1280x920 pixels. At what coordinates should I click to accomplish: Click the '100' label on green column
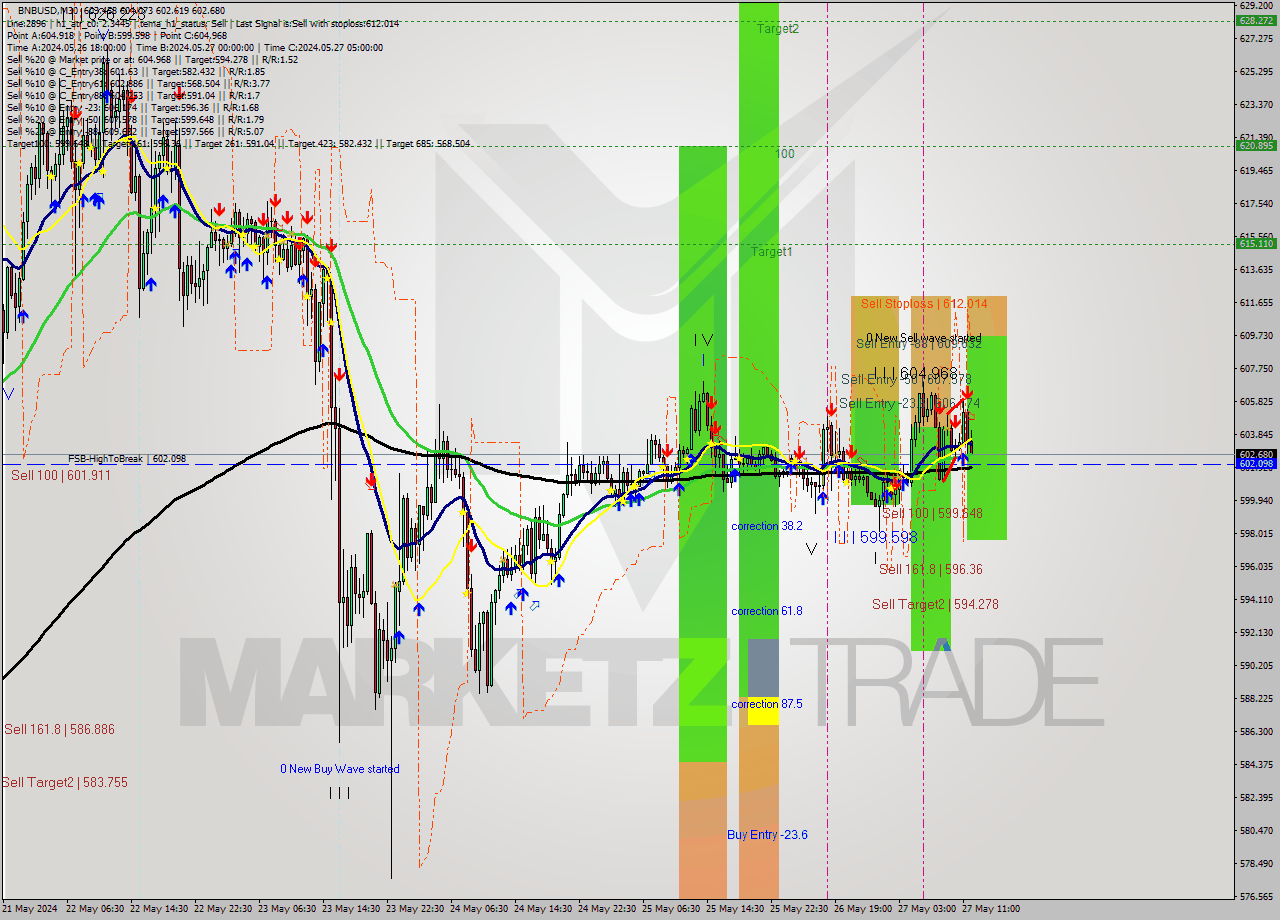click(785, 154)
